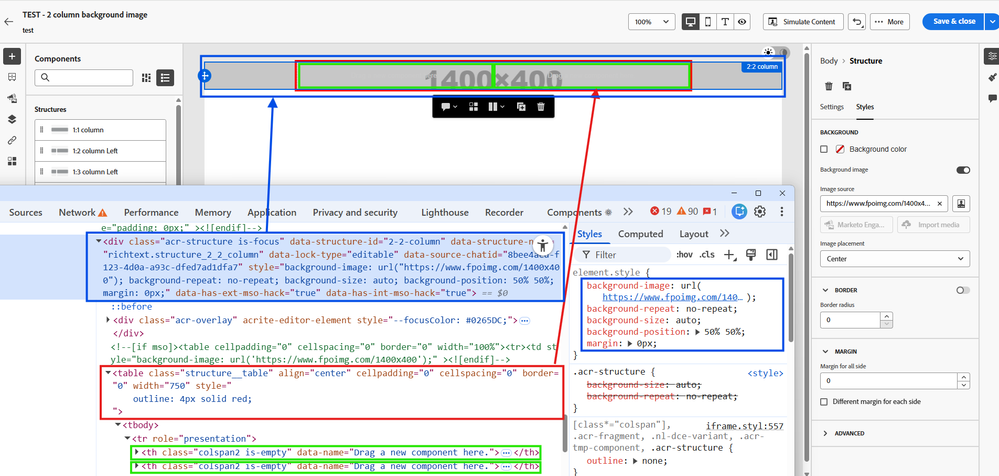Click Save & close button
Viewport: 999px width, 476px height.
pos(953,22)
